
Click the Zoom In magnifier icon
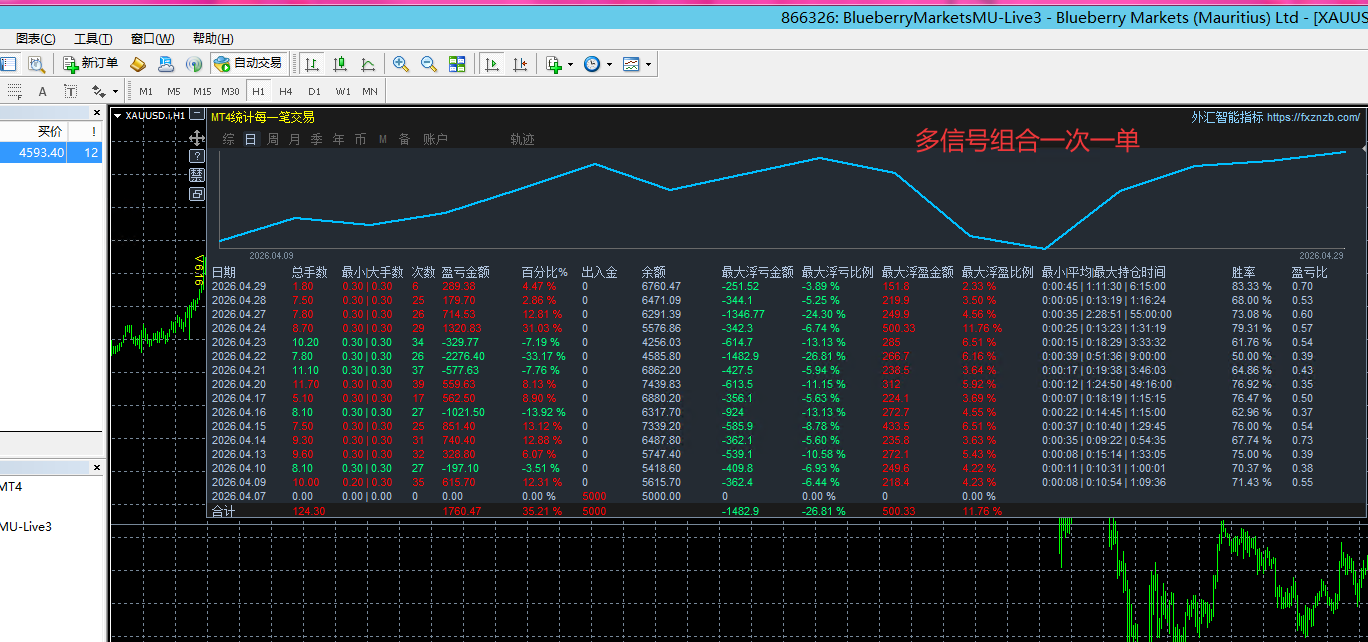pos(401,64)
